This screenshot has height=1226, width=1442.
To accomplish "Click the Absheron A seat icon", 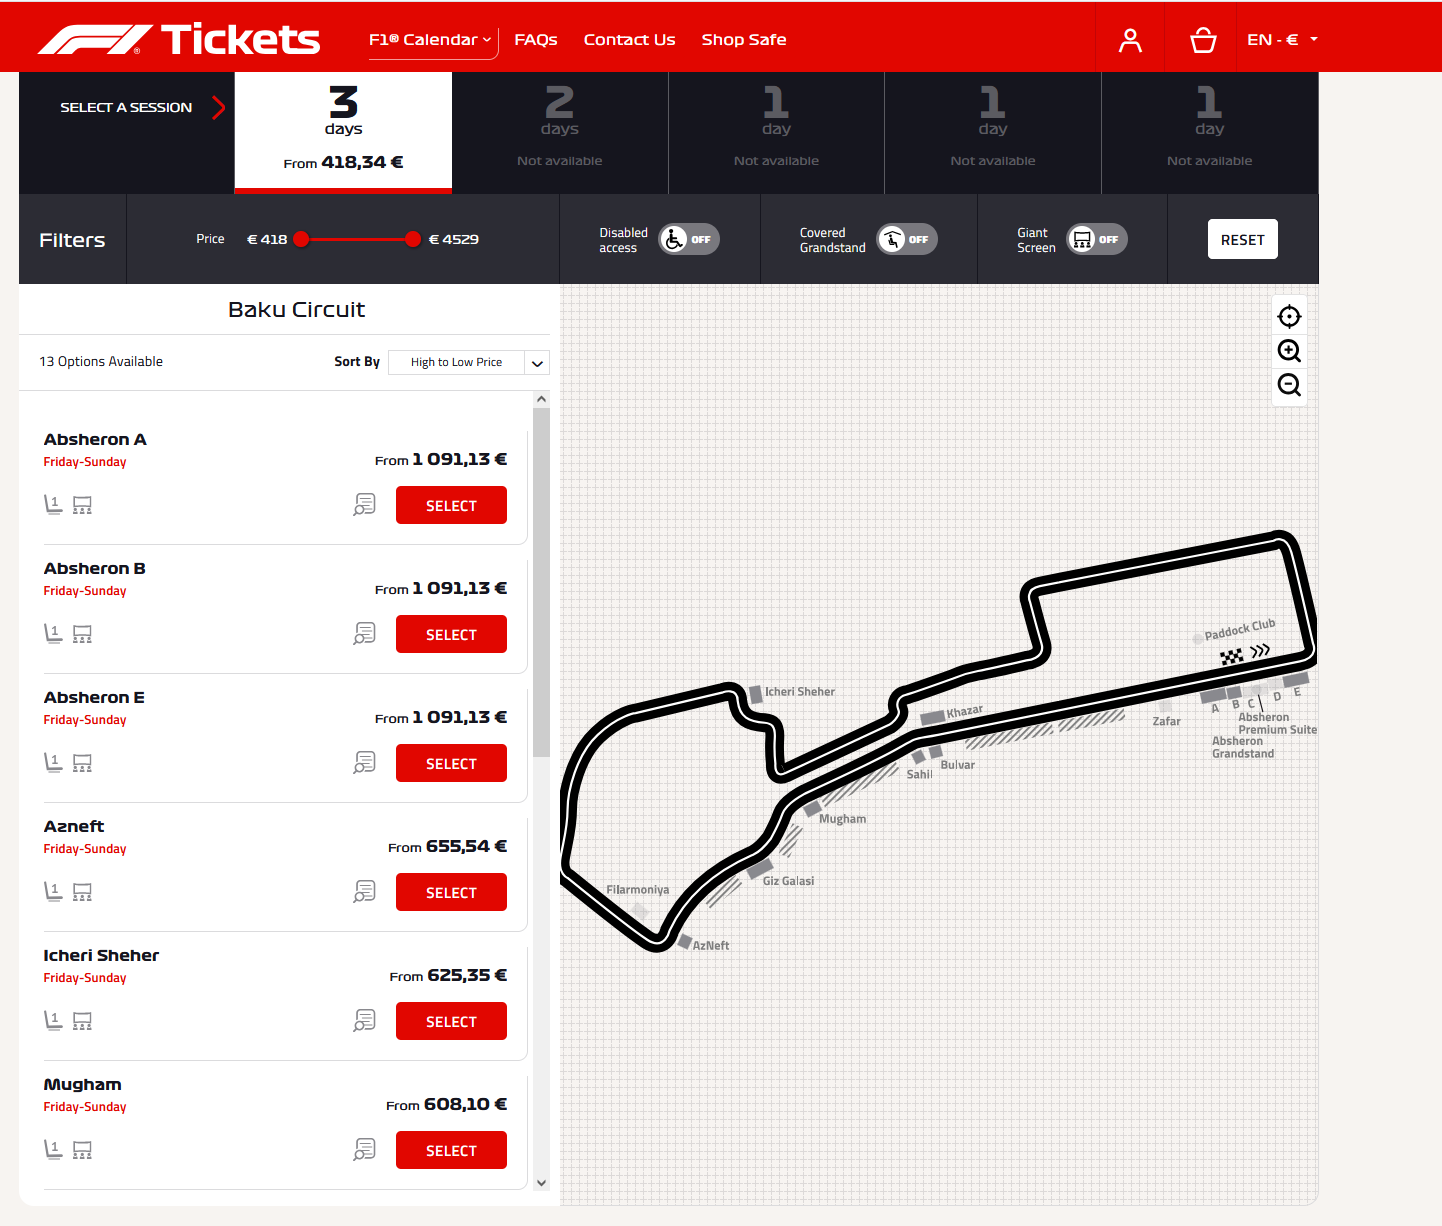I will (53, 505).
